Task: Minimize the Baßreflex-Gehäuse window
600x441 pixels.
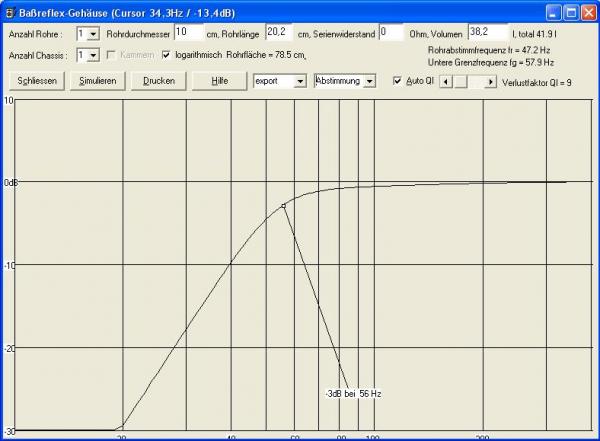Action: tap(547, 12)
